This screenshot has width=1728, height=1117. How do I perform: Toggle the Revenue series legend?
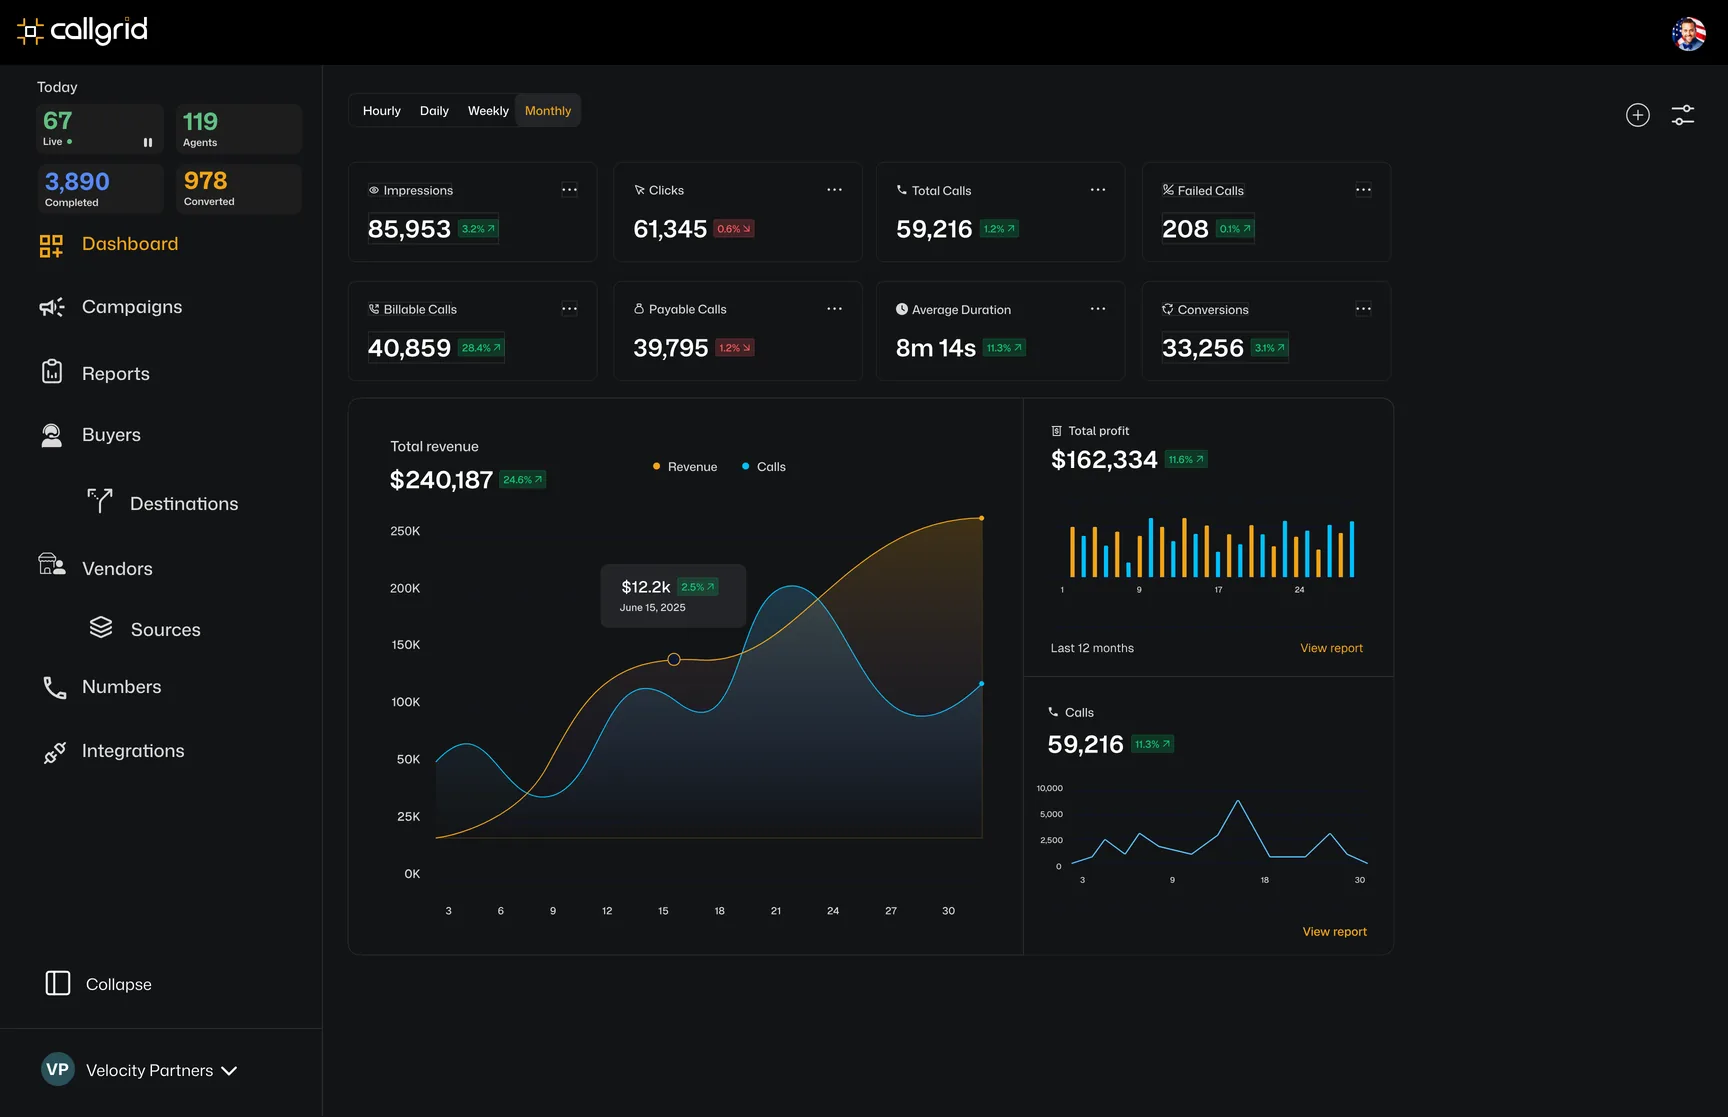point(685,467)
